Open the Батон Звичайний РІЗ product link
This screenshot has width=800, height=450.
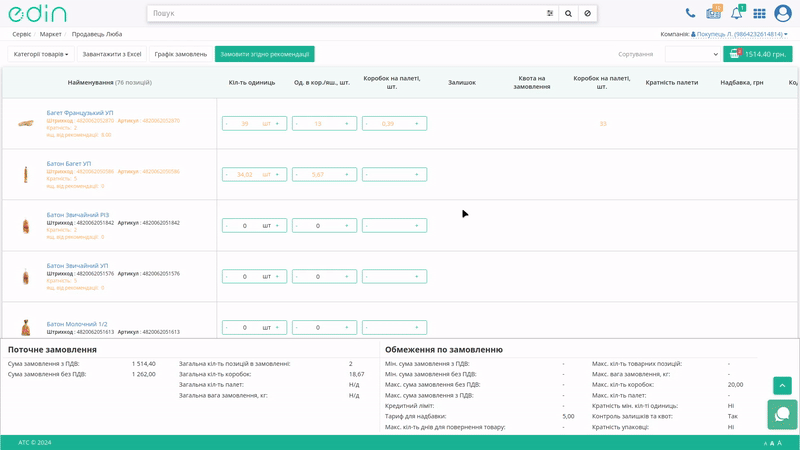tap(78, 215)
